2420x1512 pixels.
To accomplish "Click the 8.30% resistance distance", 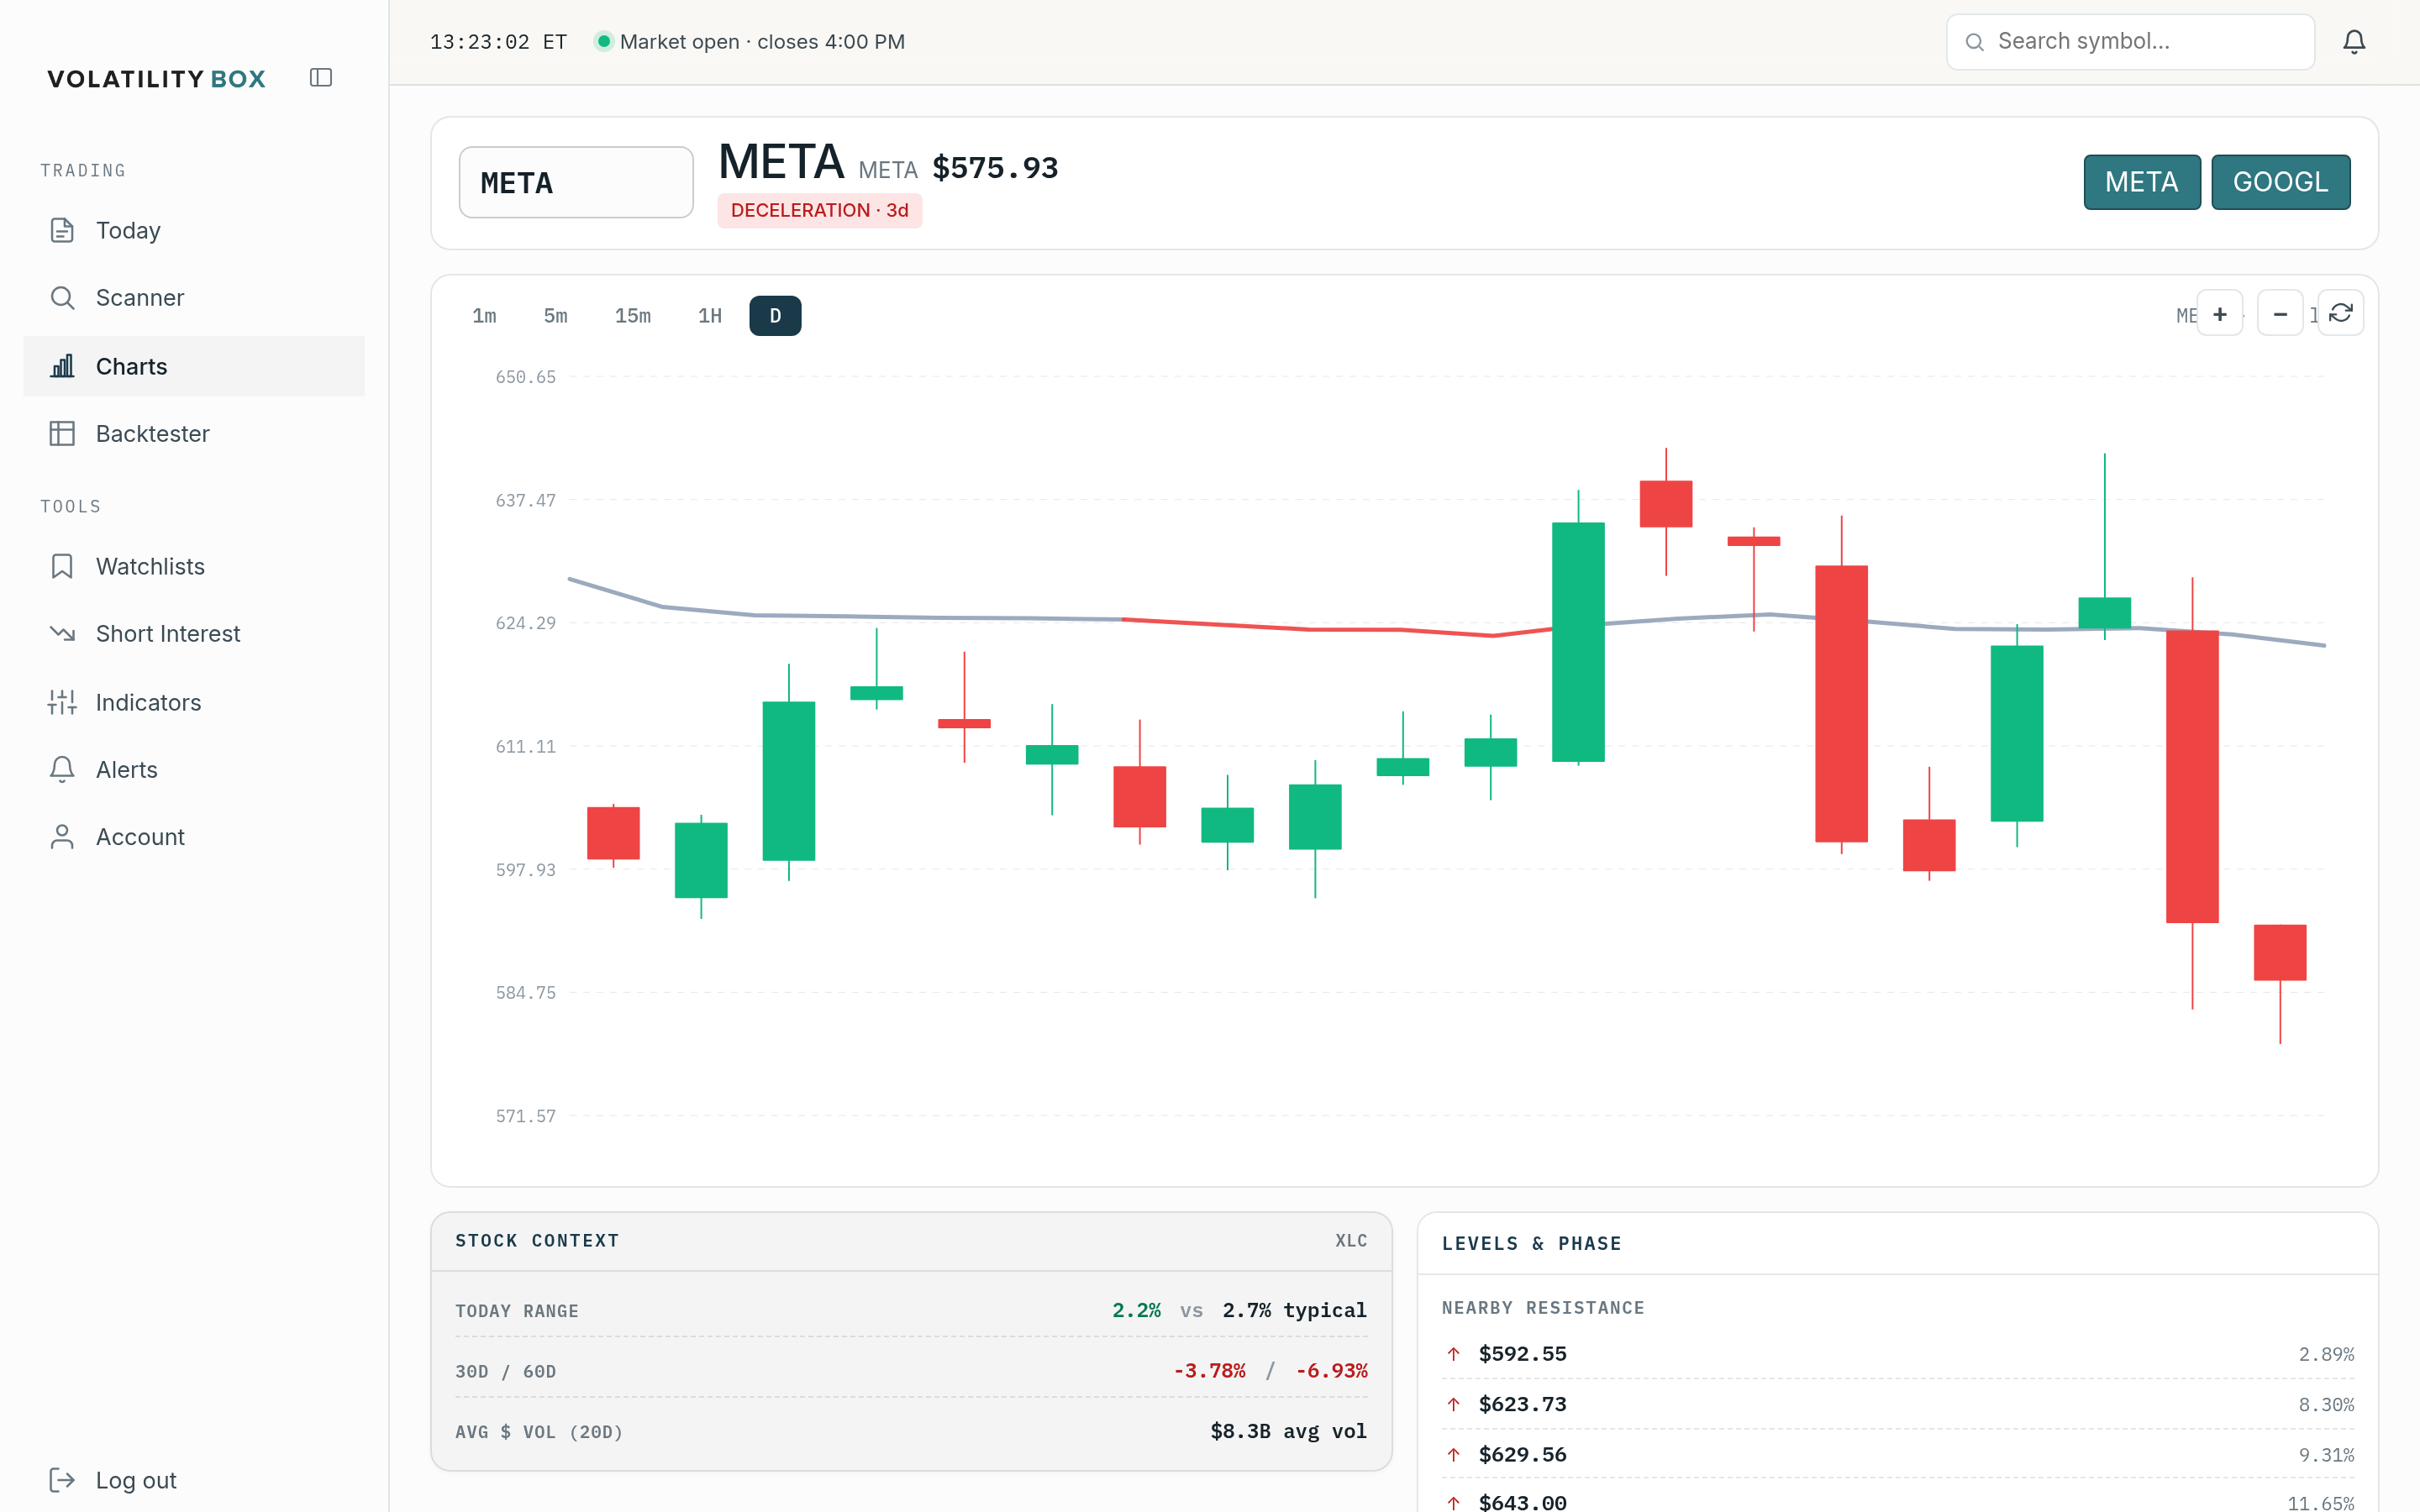I will click(2326, 1404).
